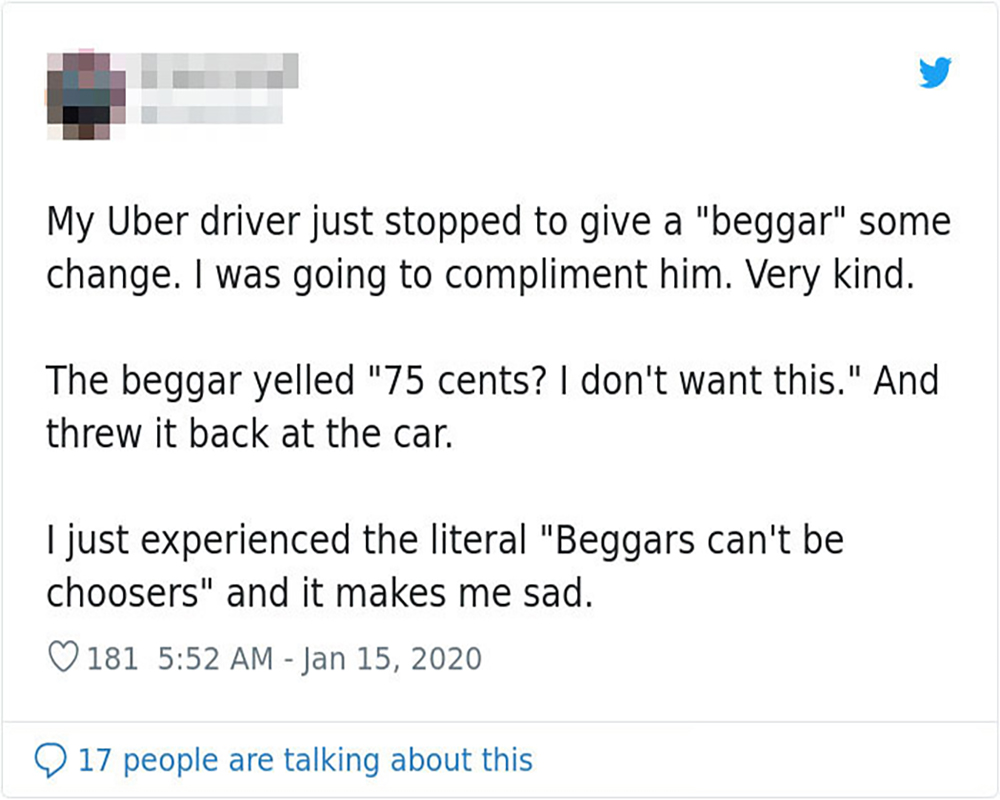Like the tweet with the heart icon
Image resolution: width=1000 pixels, height=800 pixels.
coord(63,658)
